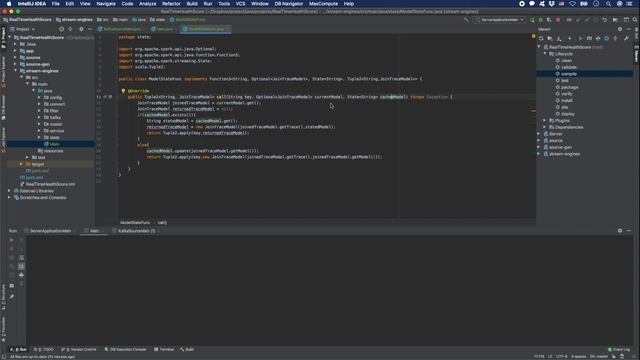Select the compile lifecycle goal
Viewport: 640px width, 360px height.
(x=569, y=74)
